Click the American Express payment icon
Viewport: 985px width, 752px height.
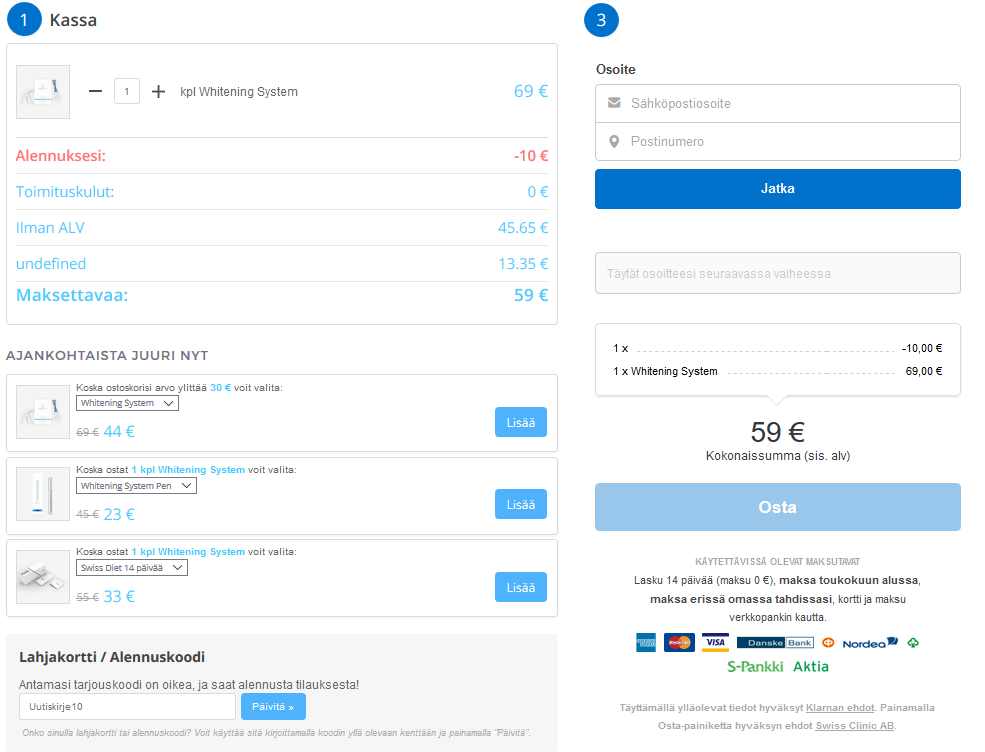(x=645, y=642)
